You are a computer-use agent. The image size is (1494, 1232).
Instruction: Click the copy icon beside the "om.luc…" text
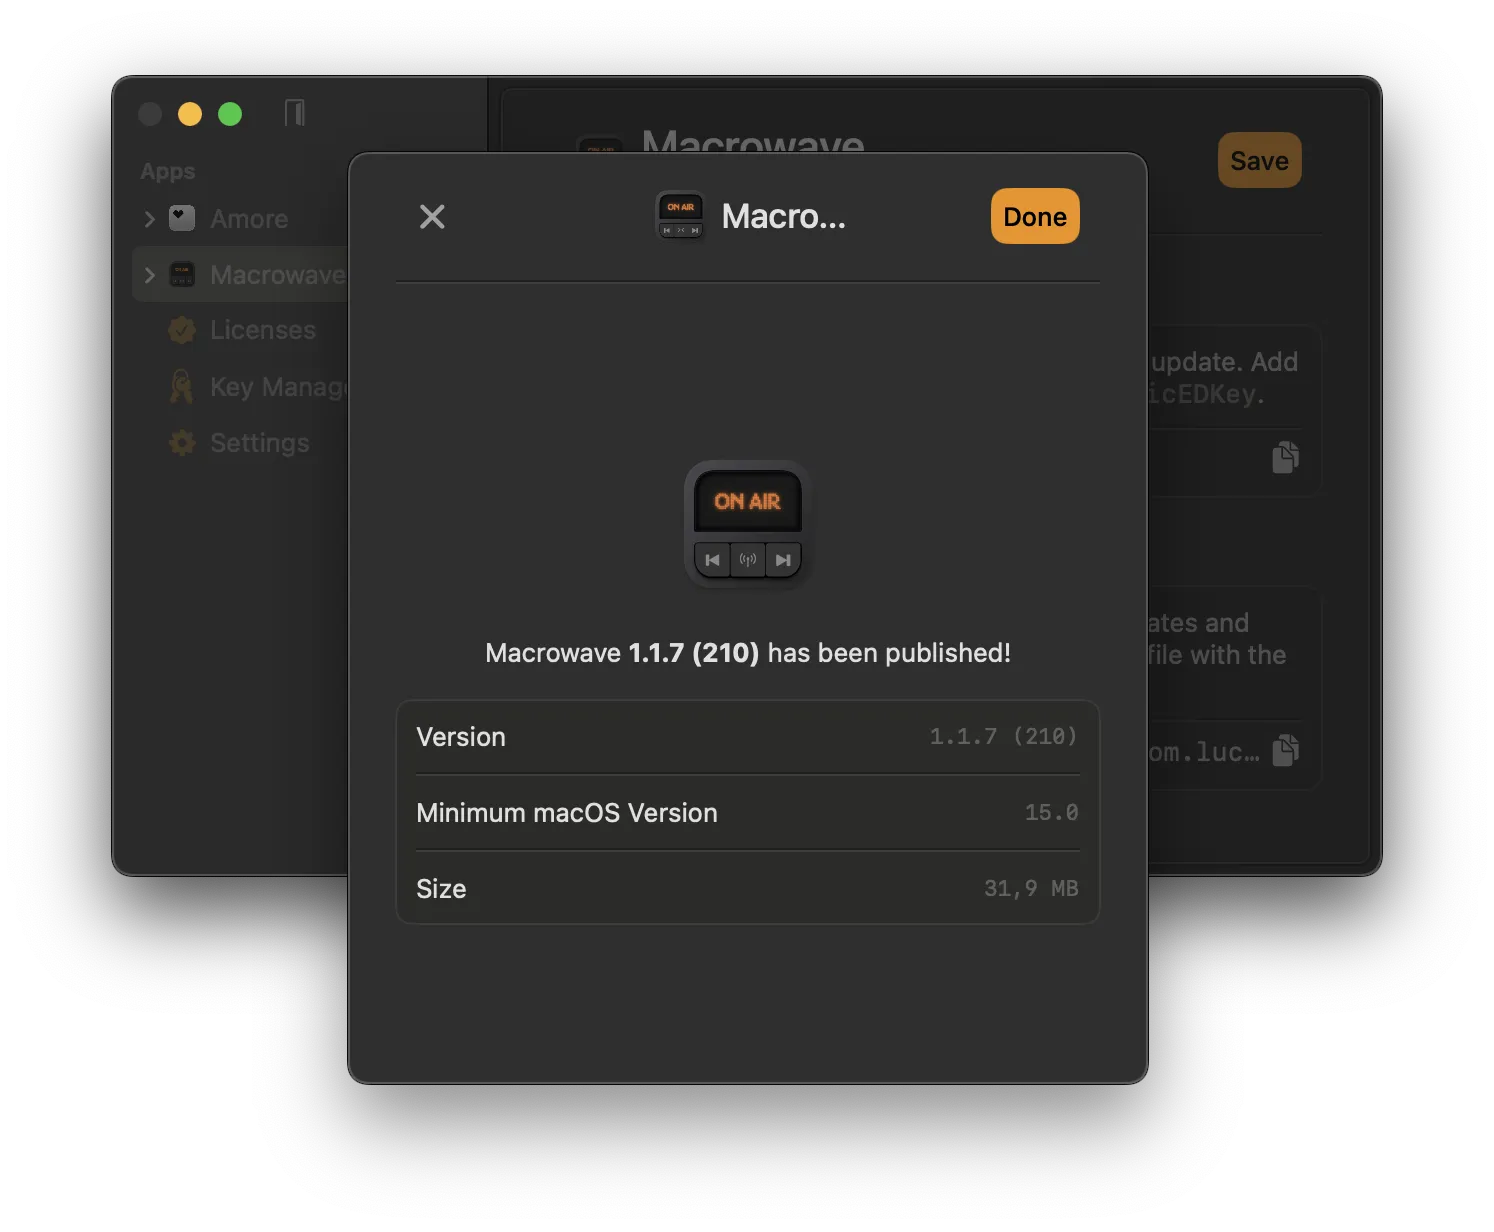pyautogui.click(x=1285, y=750)
